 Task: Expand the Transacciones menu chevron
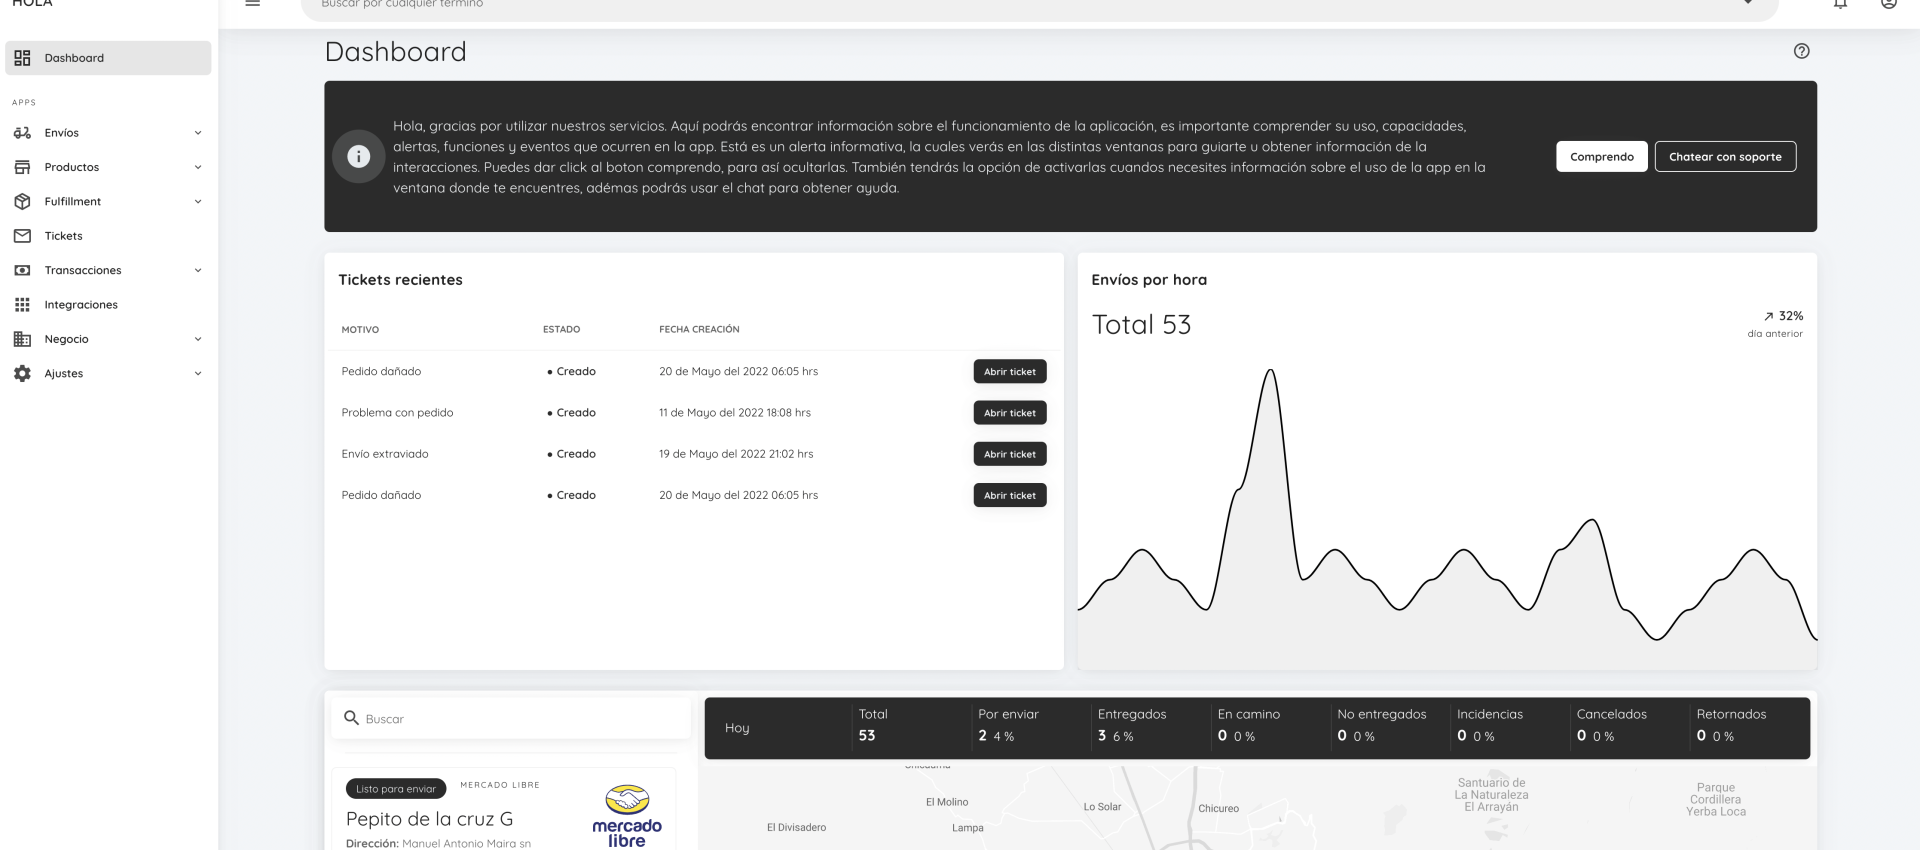click(x=198, y=270)
